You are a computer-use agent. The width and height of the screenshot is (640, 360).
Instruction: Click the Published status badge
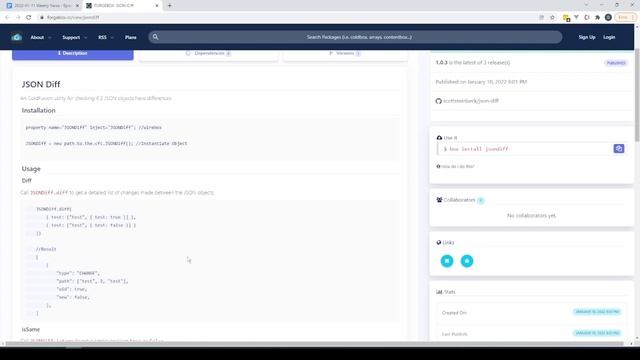pos(616,63)
